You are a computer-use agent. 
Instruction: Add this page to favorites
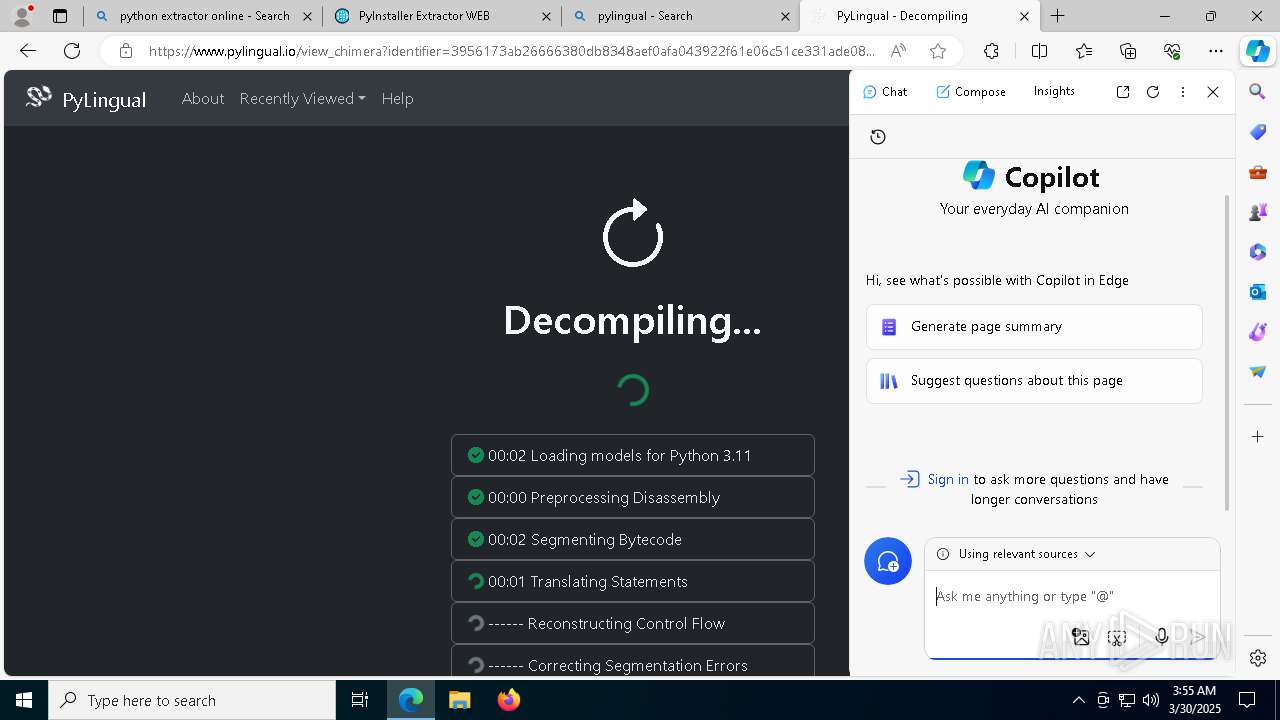pos(937,51)
